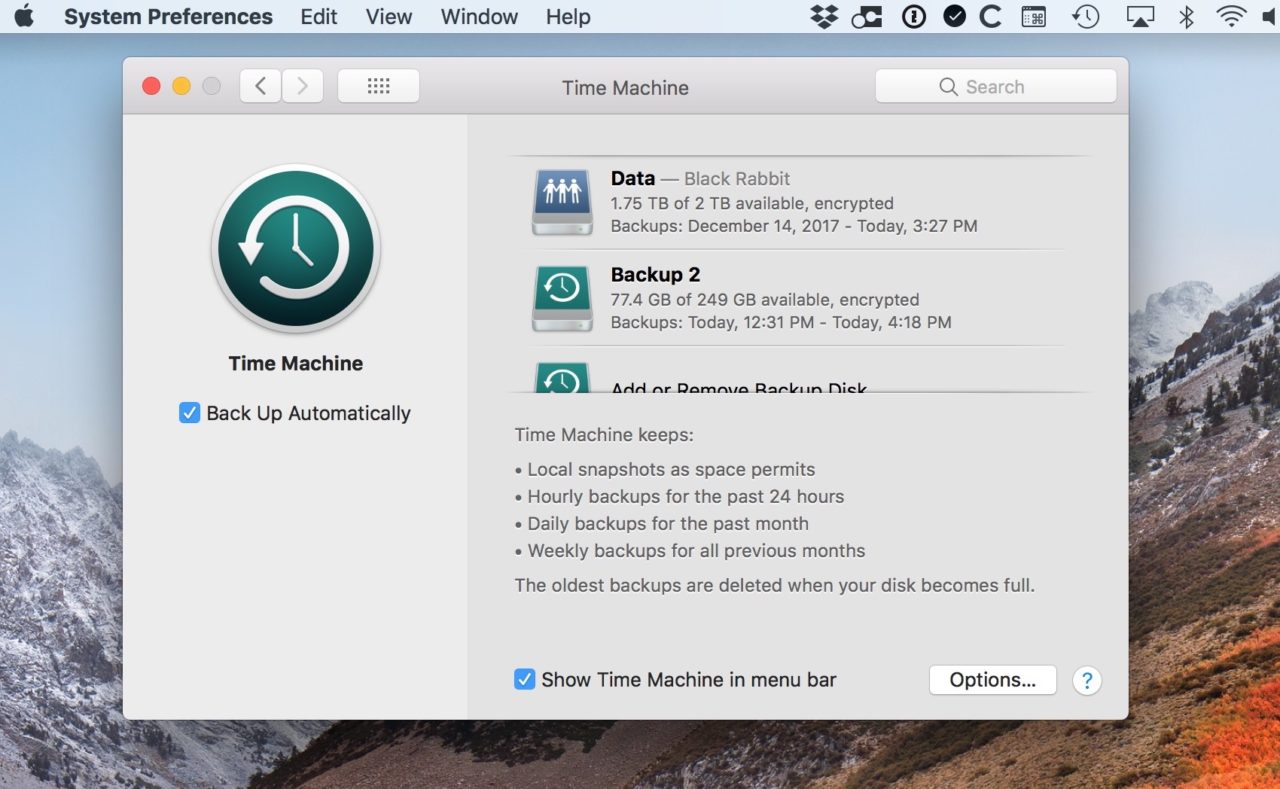The height and width of the screenshot is (789, 1280).
Task: Open the Wi-Fi menu
Action: tap(1231, 16)
